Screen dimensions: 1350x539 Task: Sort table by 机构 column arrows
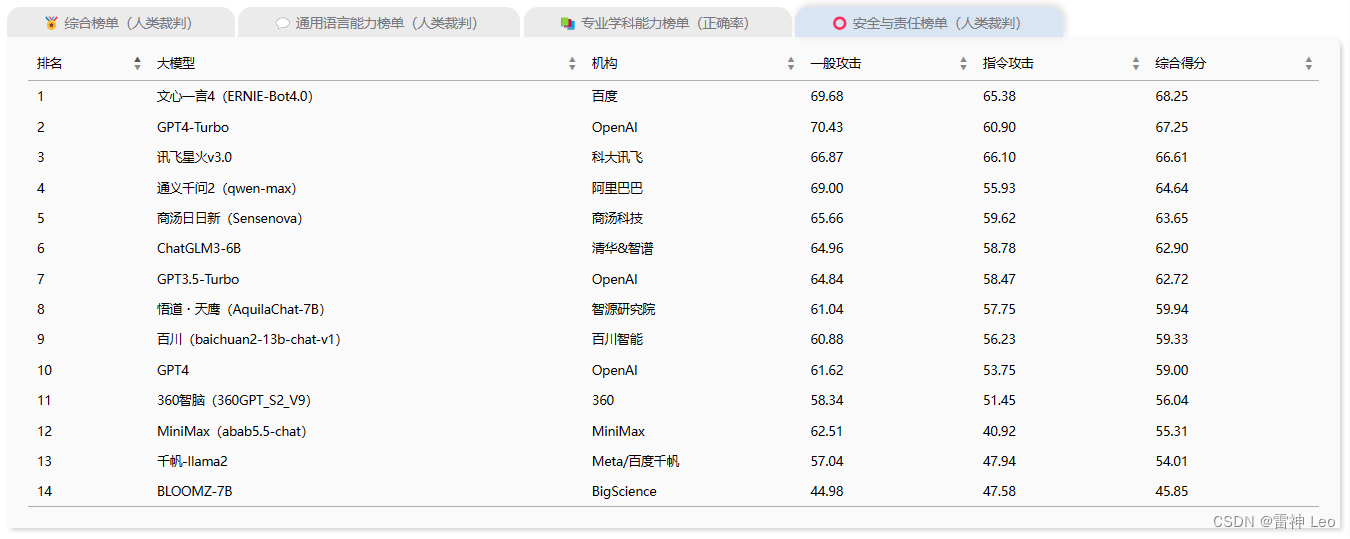[x=791, y=63]
